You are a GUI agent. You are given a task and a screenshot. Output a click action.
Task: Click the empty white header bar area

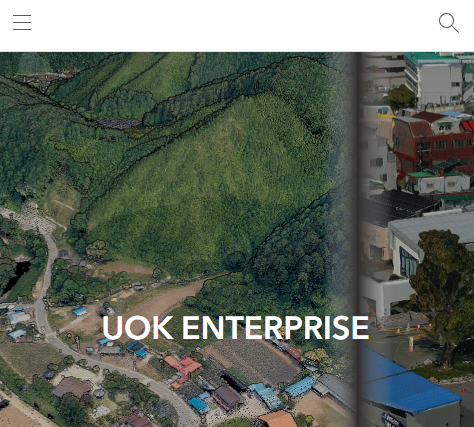click(233, 26)
